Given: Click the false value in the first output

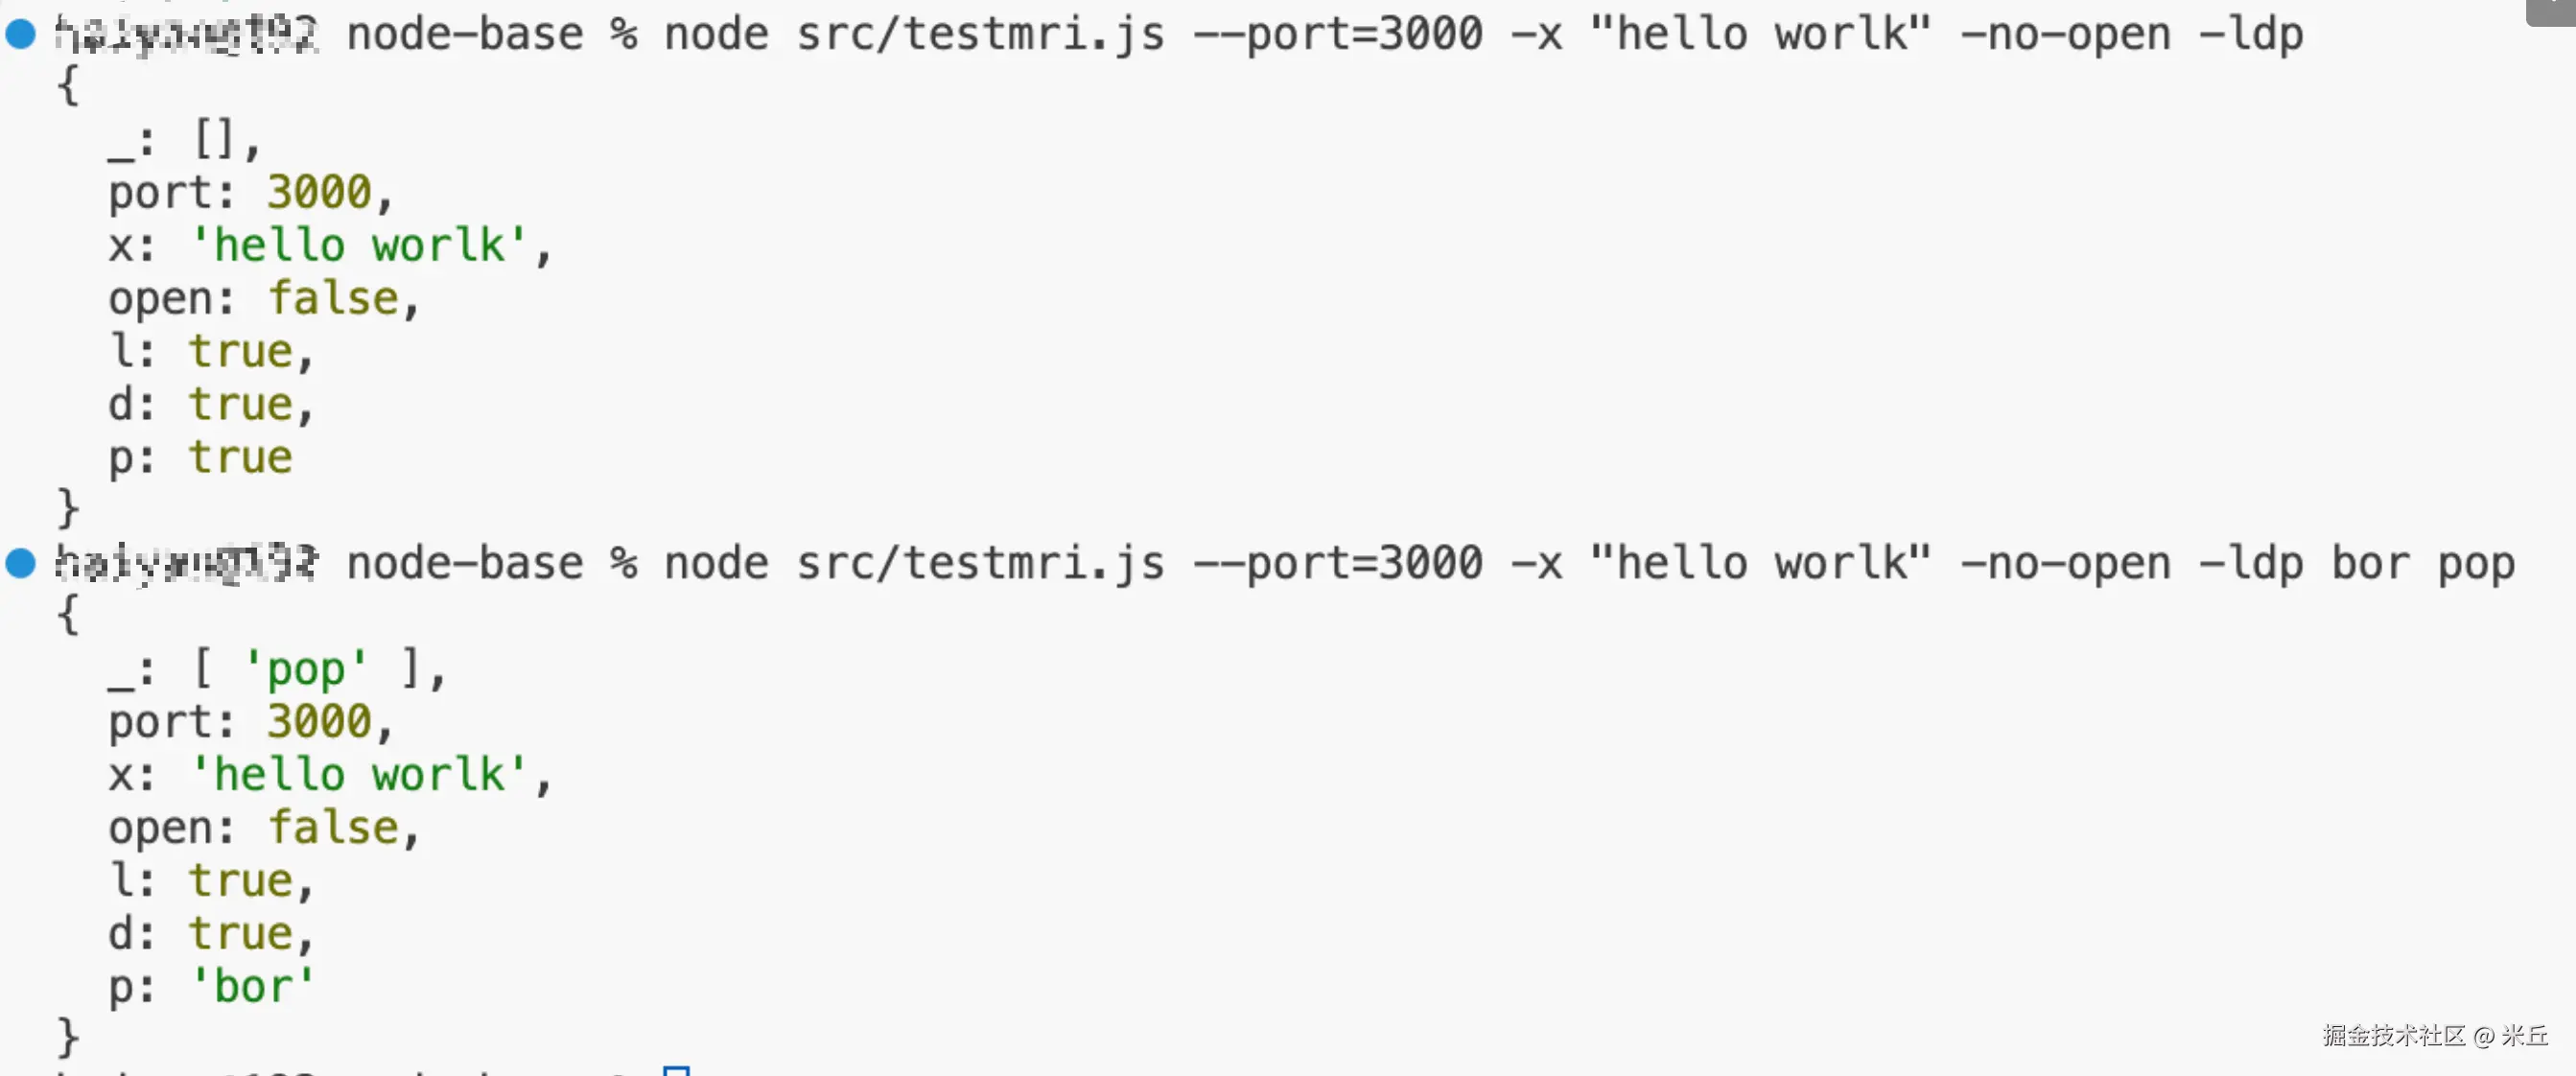Looking at the screenshot, I should (x=334, y=298).
